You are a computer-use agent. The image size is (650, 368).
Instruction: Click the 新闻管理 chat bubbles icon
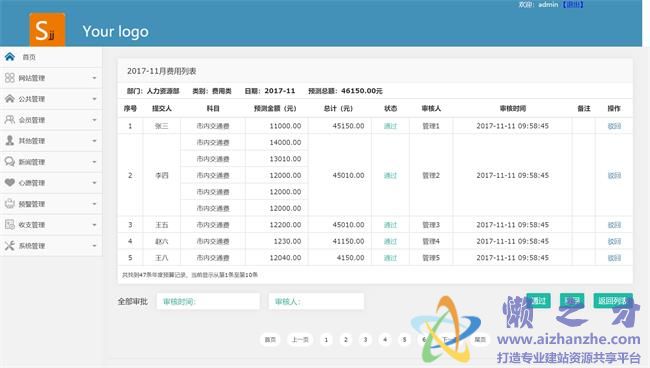click(x=10, y=162)
